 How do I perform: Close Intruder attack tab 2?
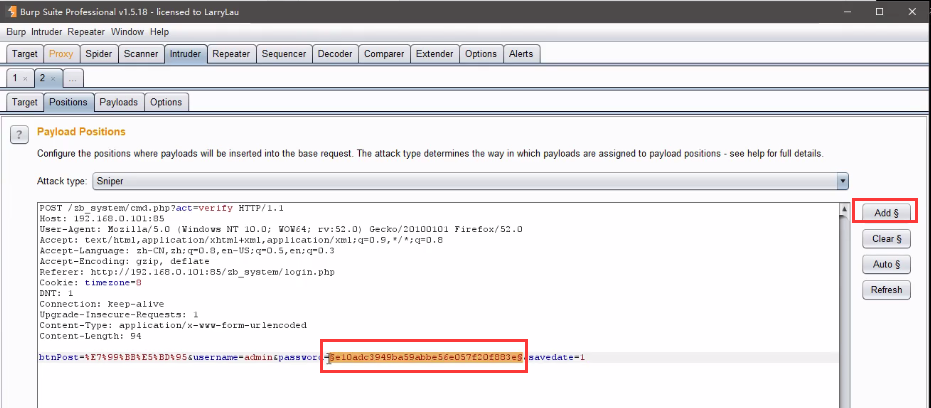(x=53, y=77)
